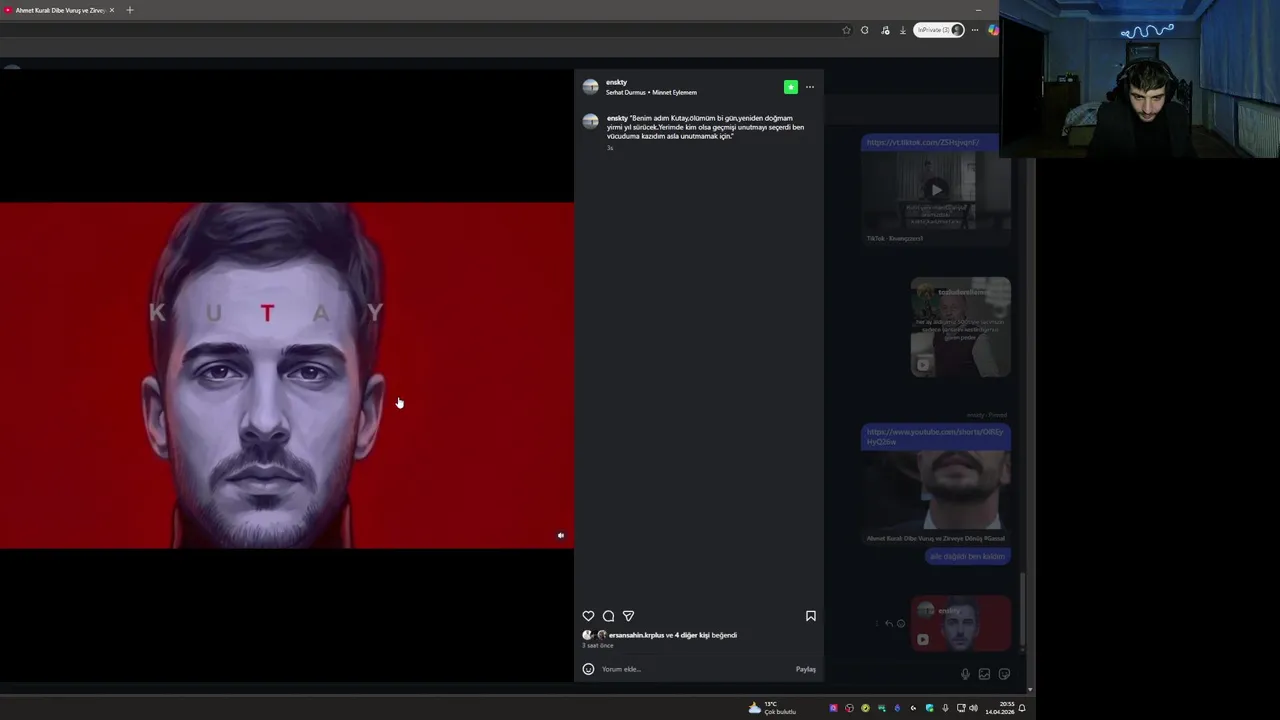This screenshot has height=720, width=1280.
Task: Click microphone icon in system tray
Action: pyautogui.click(x=945, y=708)
